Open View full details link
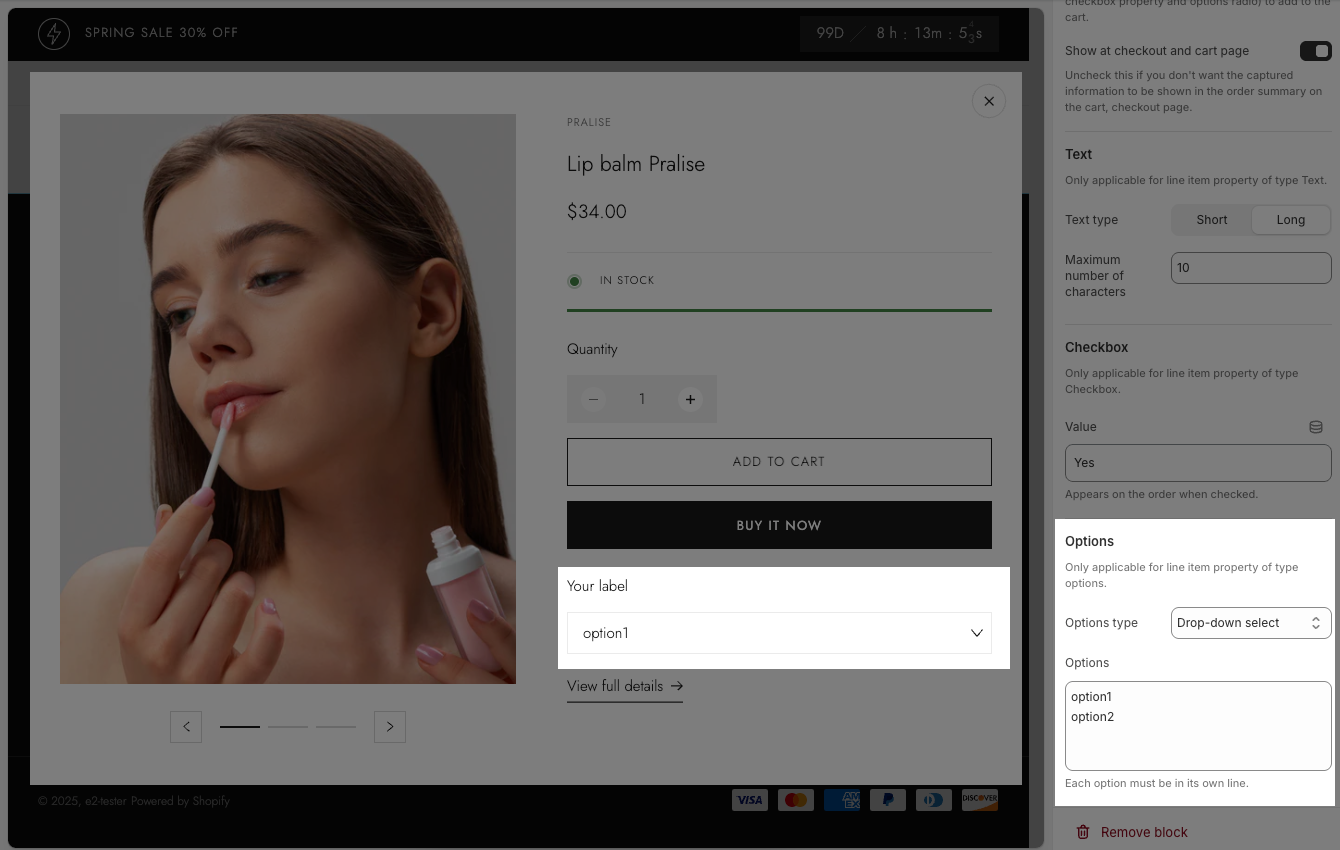Image resolution: width=1340 pixels, height=850 pixels. (x=624, y=686)
